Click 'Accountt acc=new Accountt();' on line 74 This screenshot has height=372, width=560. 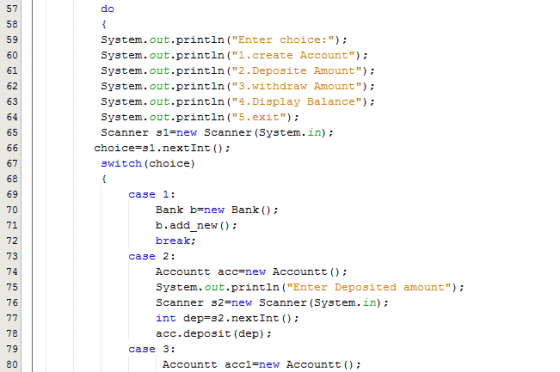pyautogui.click(x=251, y=272)
